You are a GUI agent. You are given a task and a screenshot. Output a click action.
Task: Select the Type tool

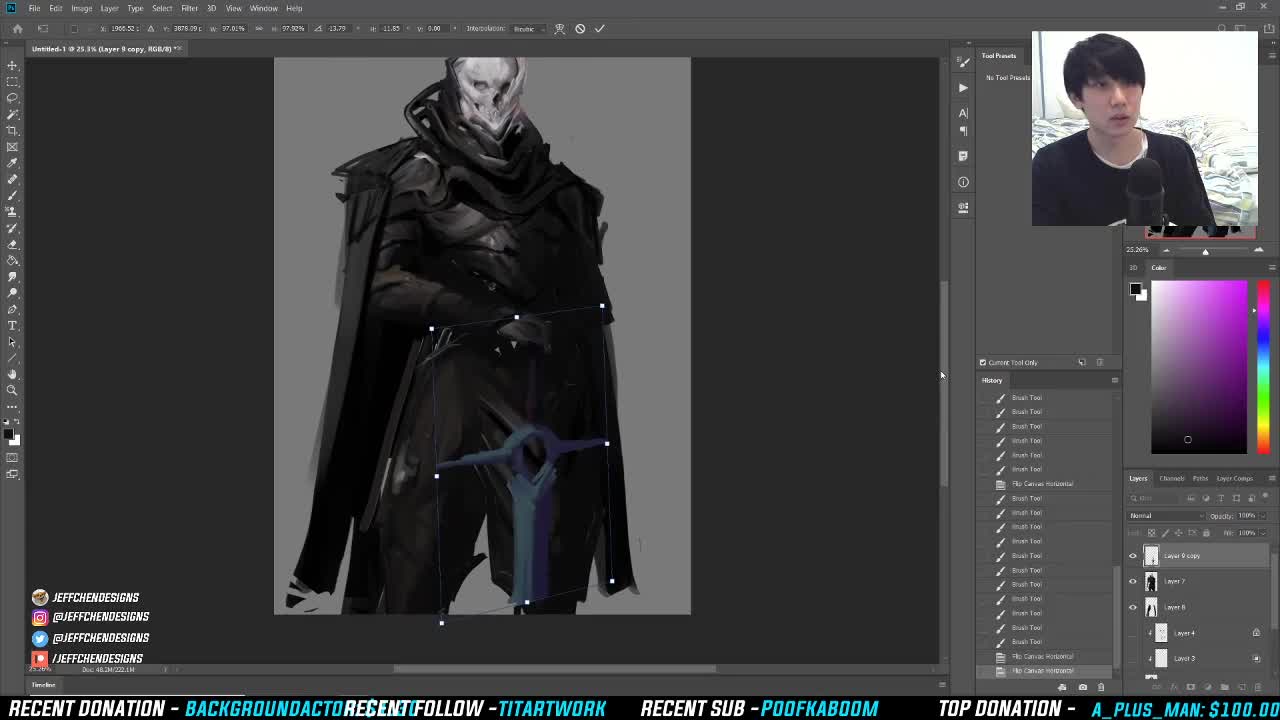click(12, 326)
